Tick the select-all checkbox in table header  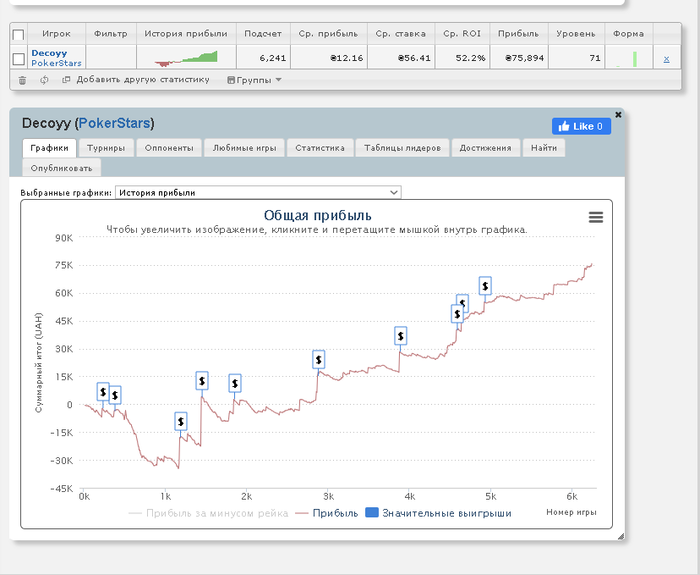tap(18, 35)
